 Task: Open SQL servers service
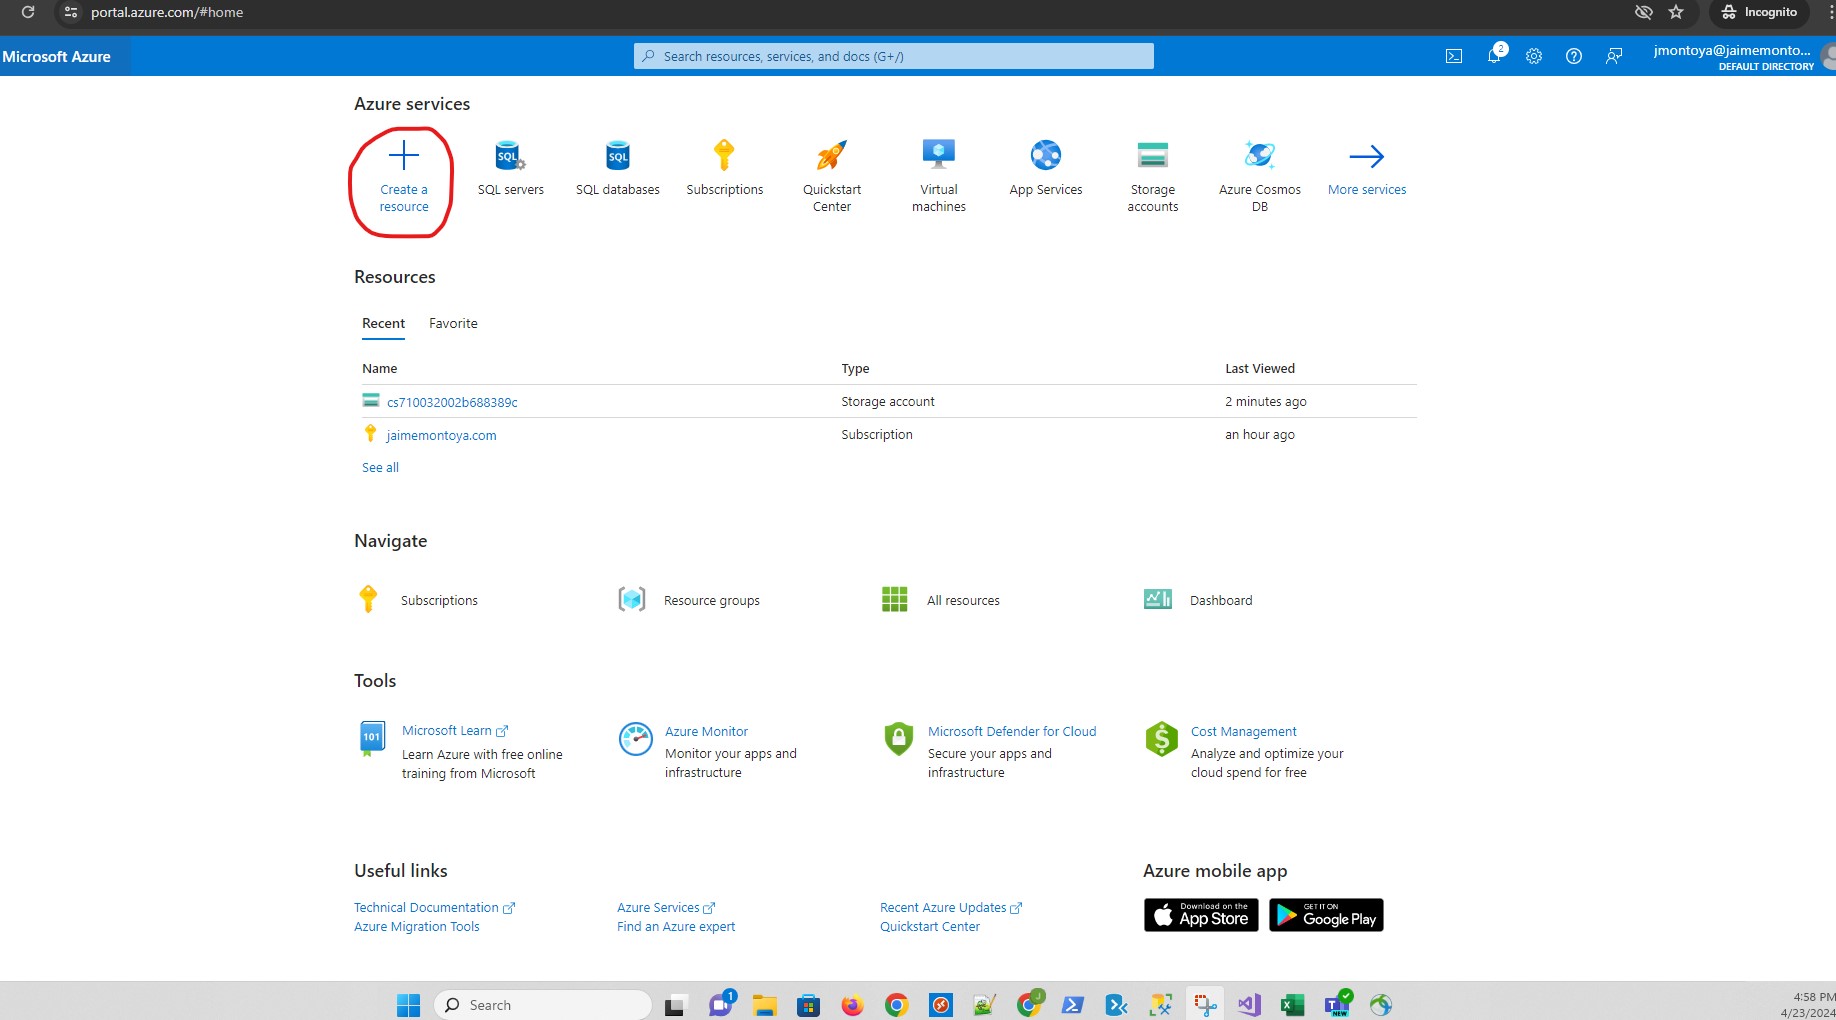tap(510, 168)
